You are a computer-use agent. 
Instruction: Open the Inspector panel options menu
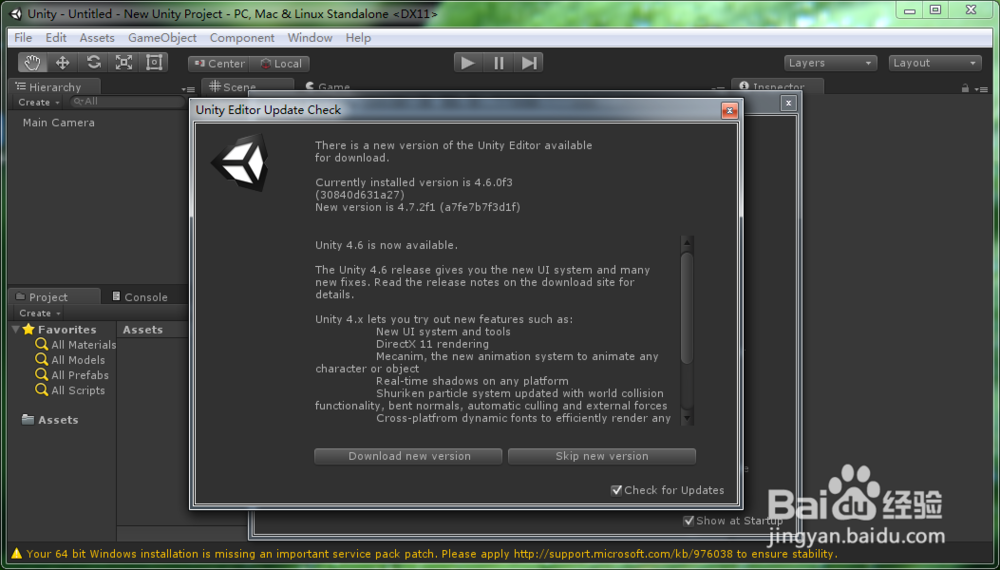coord(983,89)
